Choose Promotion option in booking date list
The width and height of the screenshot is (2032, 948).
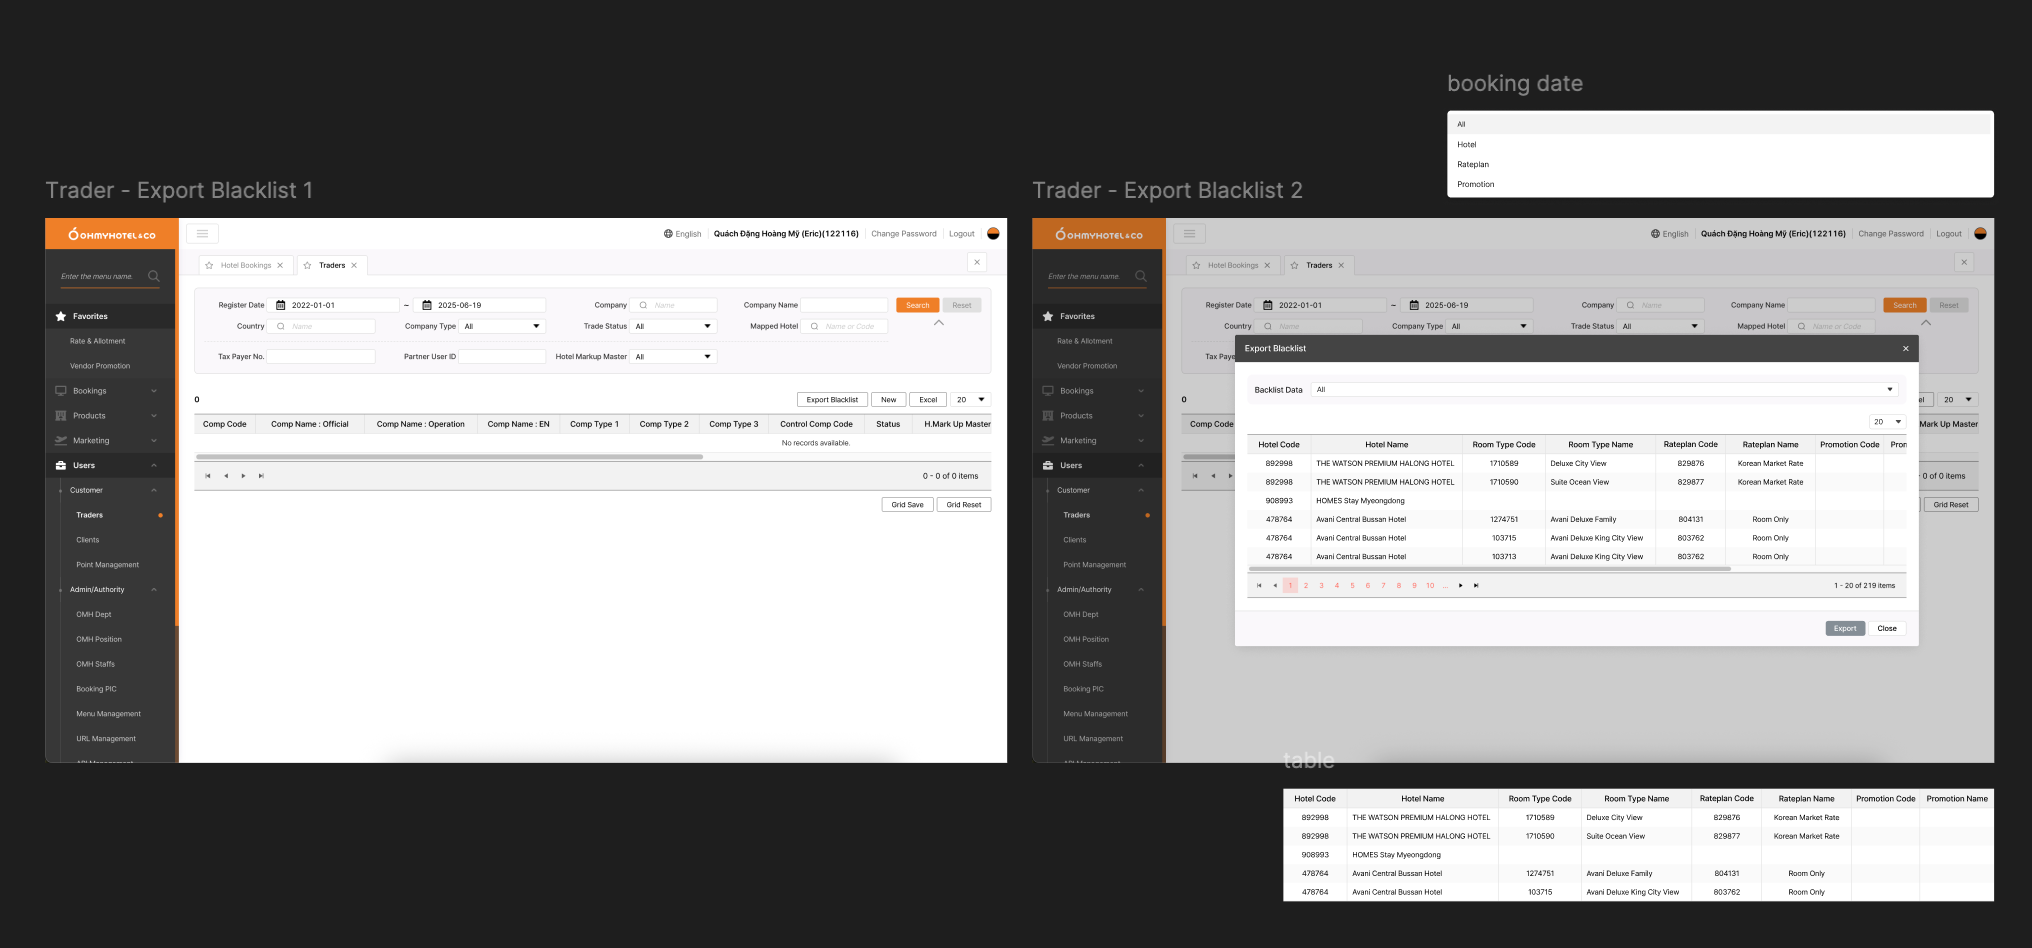(1720, 185)
